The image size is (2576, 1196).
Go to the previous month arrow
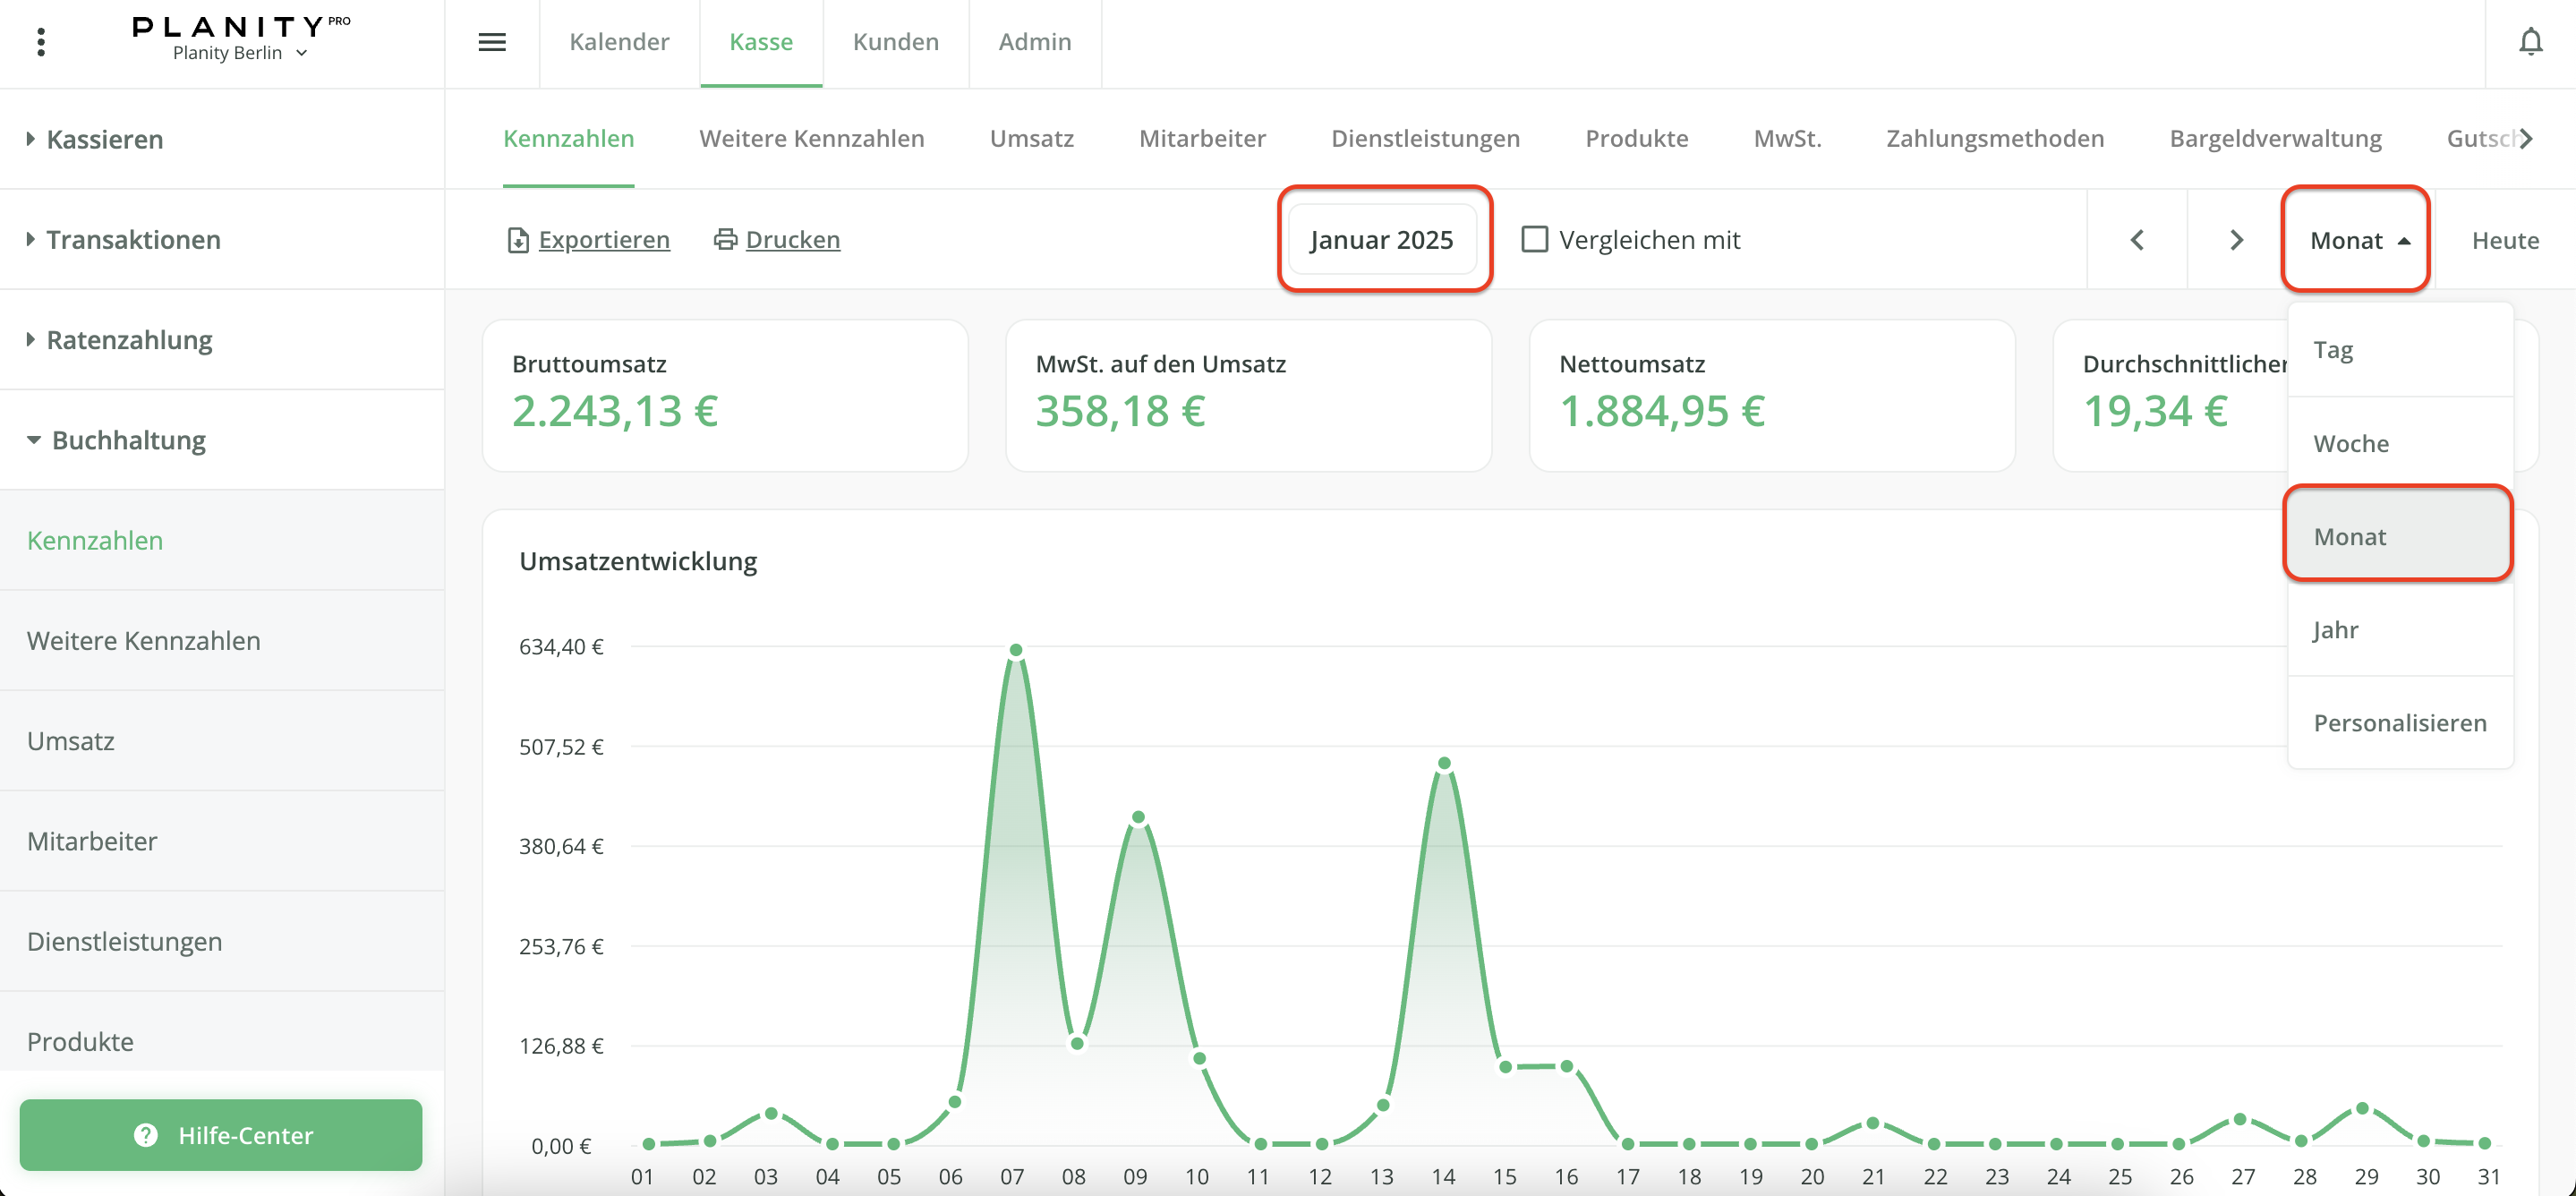point(2137,240)
